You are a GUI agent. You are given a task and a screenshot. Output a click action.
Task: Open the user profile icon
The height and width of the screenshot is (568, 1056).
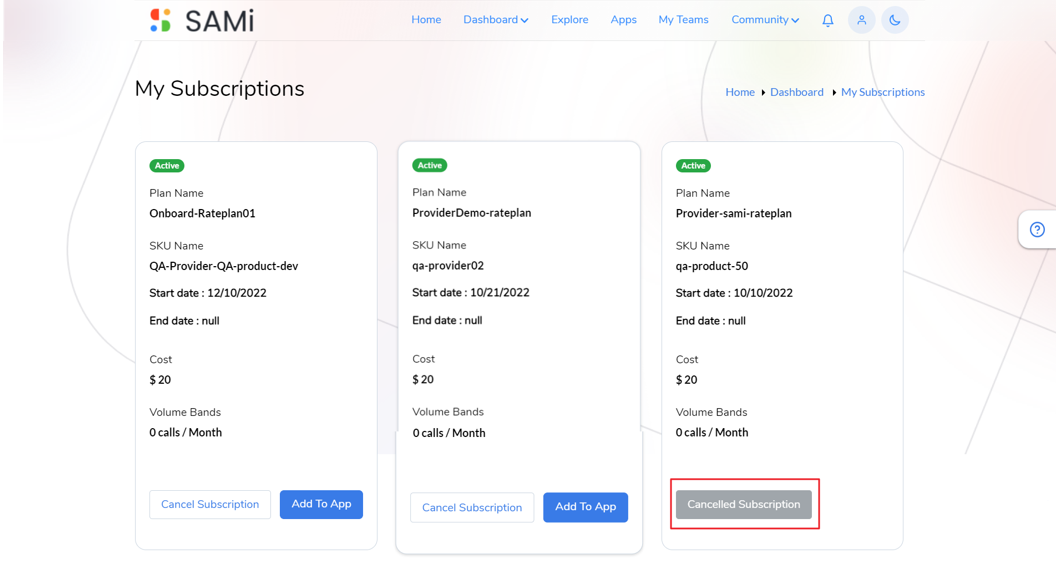[861, 20]
